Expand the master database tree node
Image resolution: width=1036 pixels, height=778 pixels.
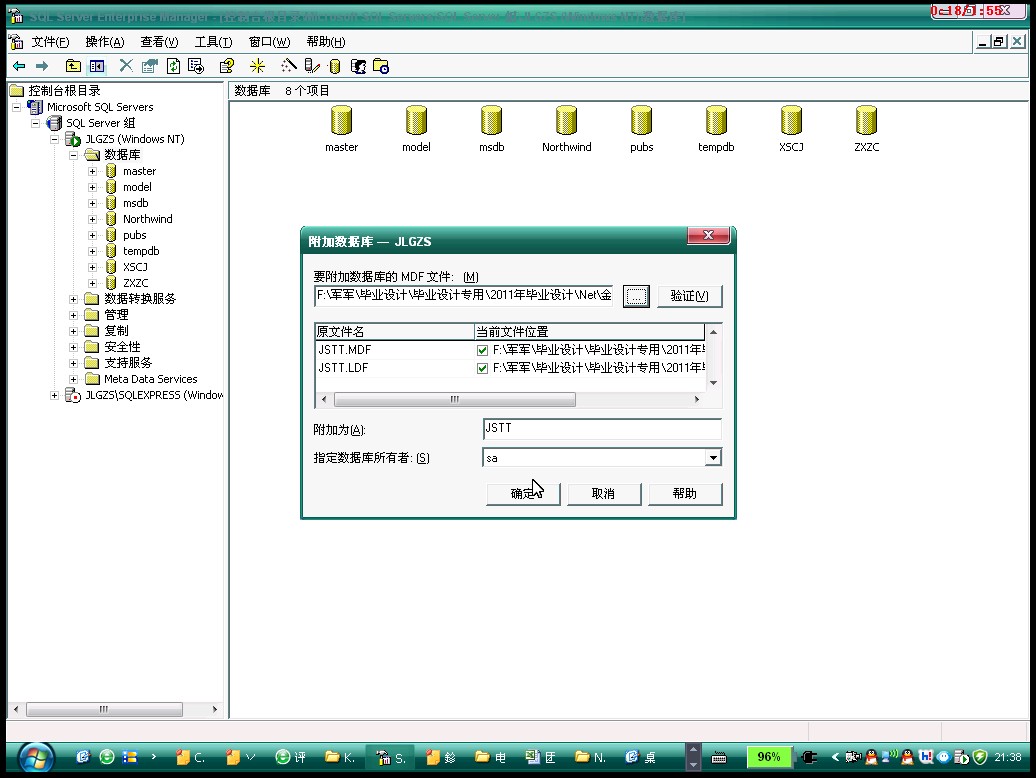pyautogui.click(x=92, y=171)
